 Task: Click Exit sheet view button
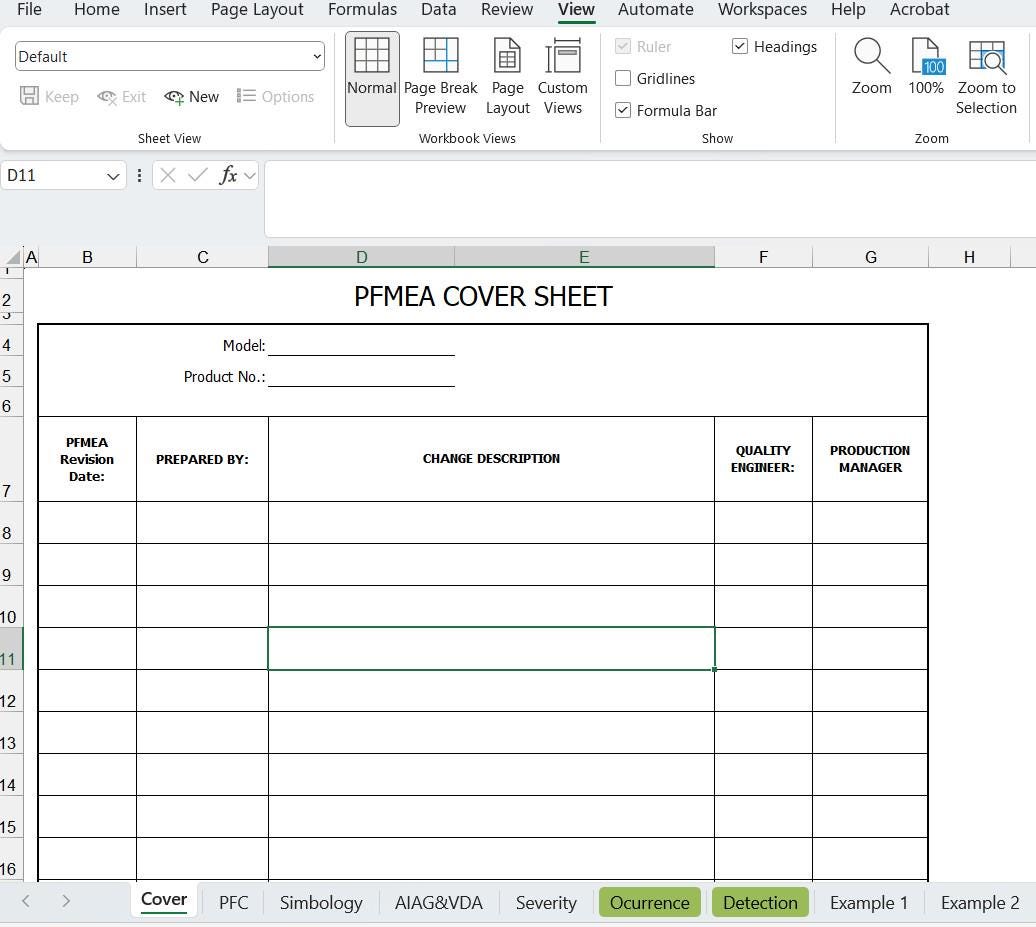[121, 96]
